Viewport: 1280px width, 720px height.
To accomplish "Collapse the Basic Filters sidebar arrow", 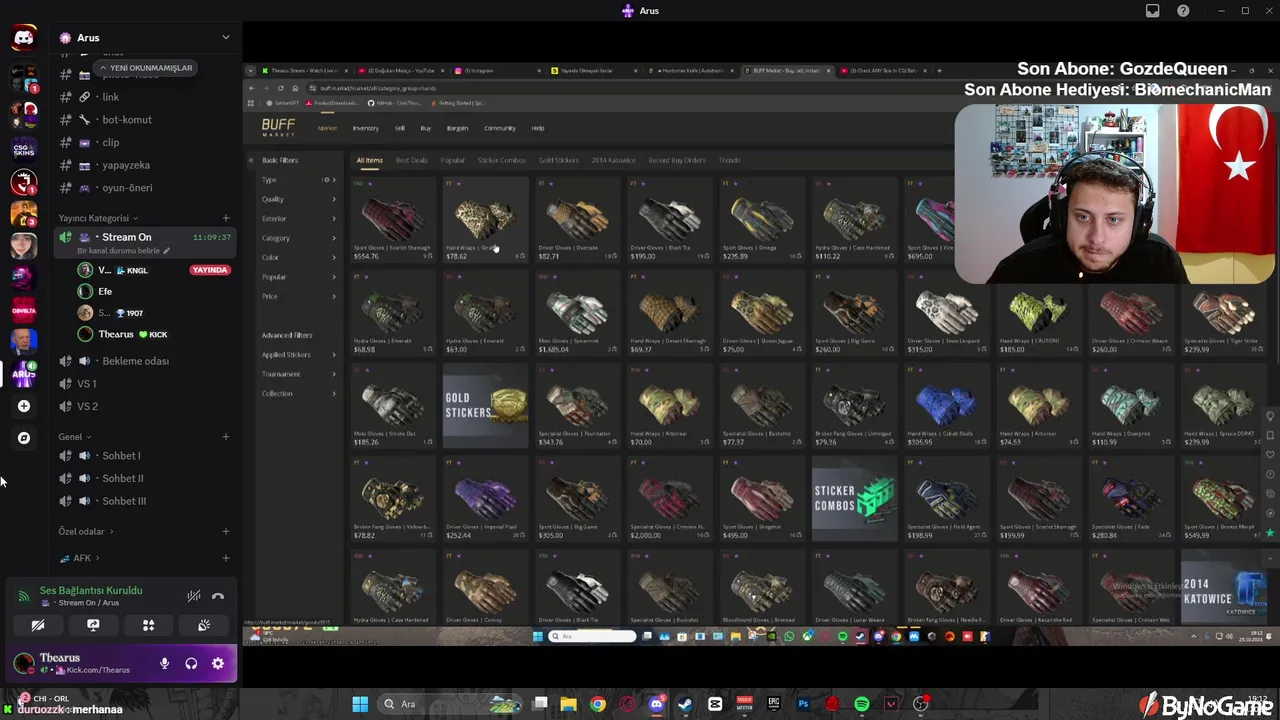I will [251, 160].
